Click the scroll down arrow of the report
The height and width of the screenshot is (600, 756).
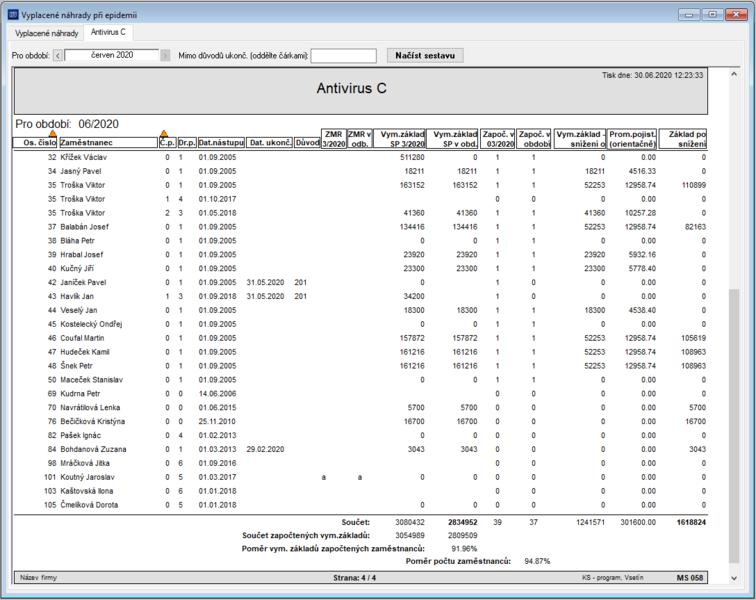(x=734, y=578)
